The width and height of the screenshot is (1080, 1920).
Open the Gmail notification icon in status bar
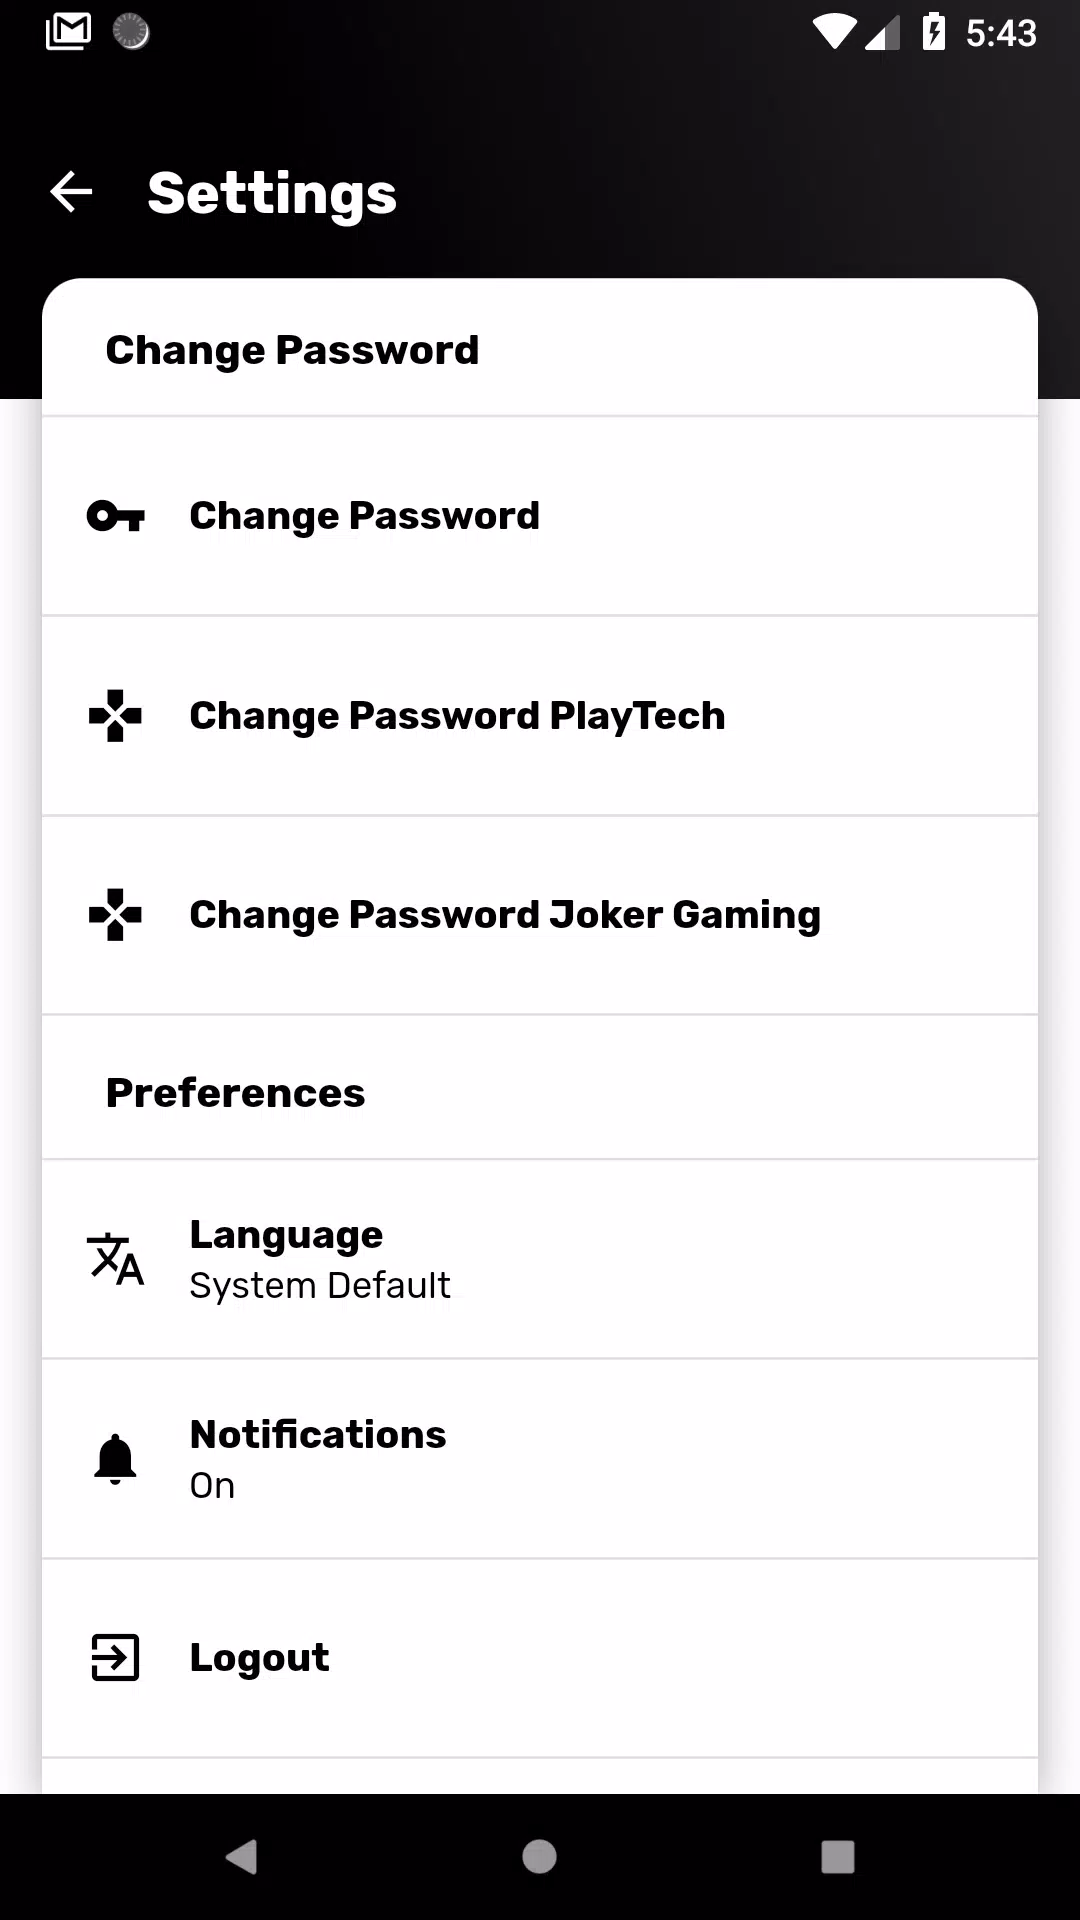point(68,32)
